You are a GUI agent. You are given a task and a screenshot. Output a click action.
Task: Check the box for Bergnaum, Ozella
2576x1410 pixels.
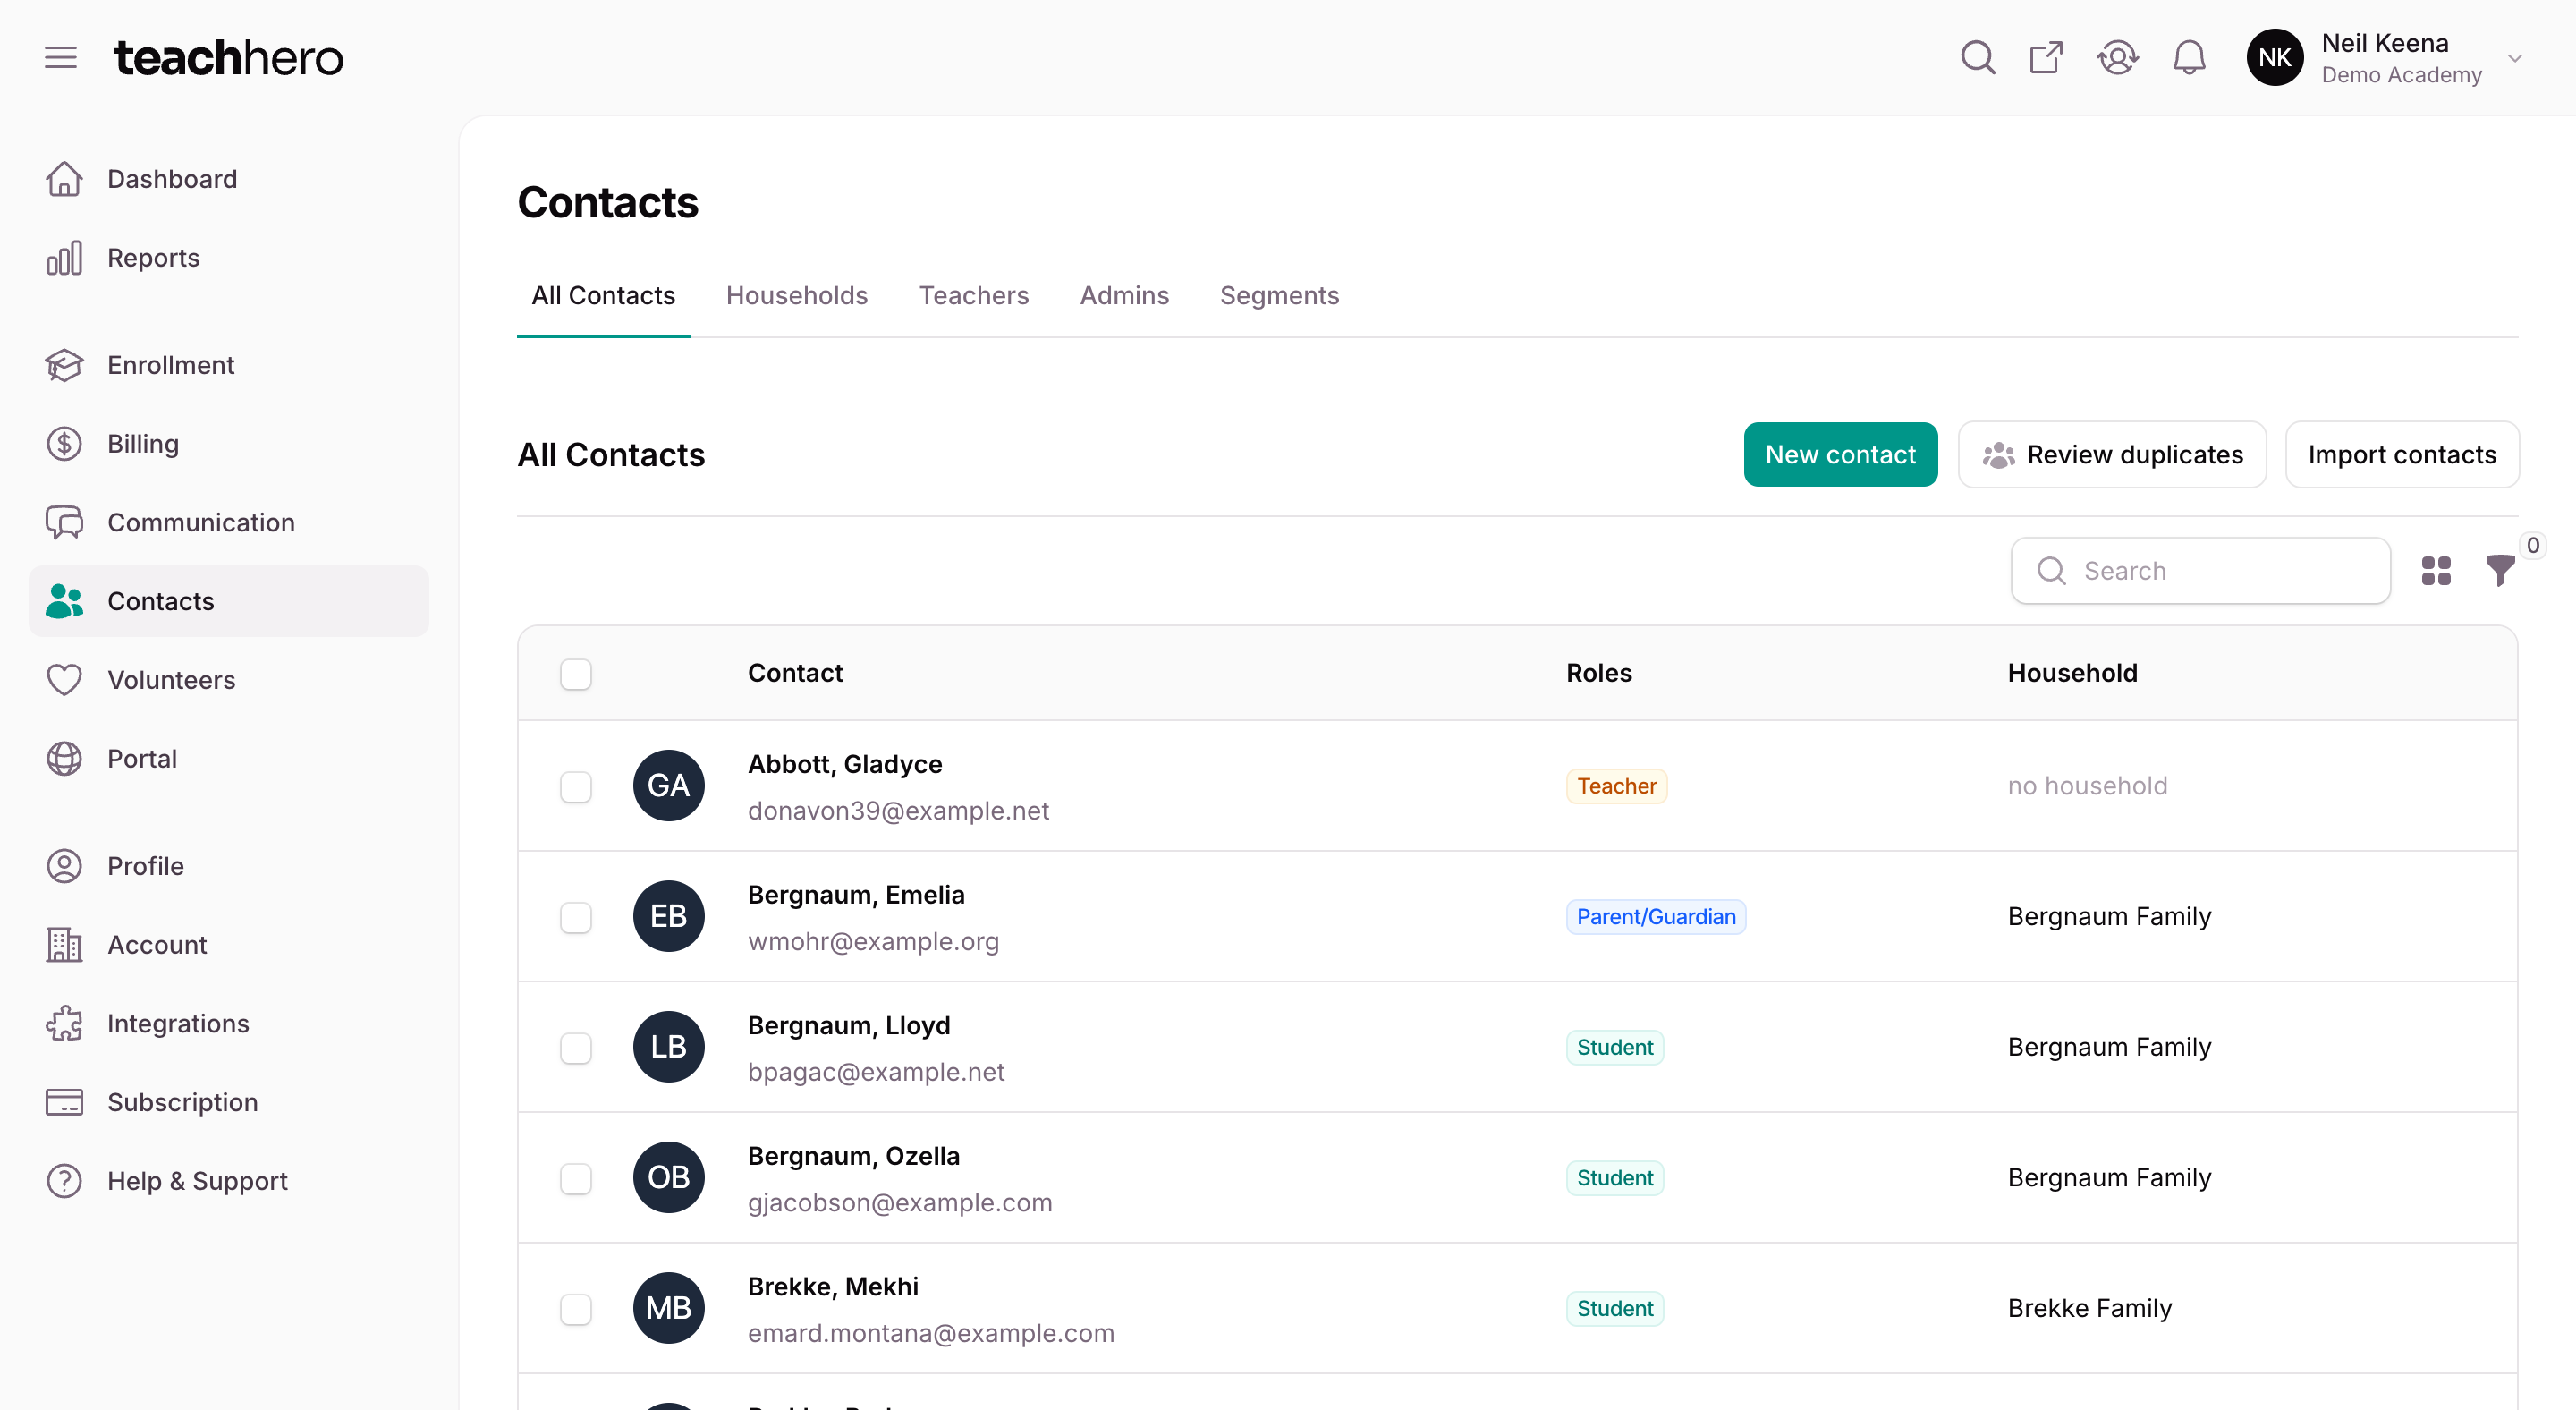576,1178
